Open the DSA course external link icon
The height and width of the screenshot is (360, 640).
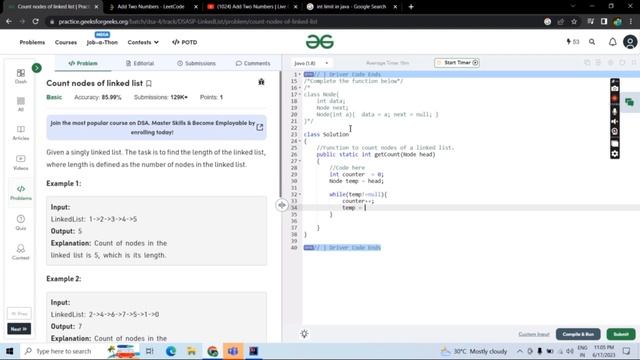point(260,127)
